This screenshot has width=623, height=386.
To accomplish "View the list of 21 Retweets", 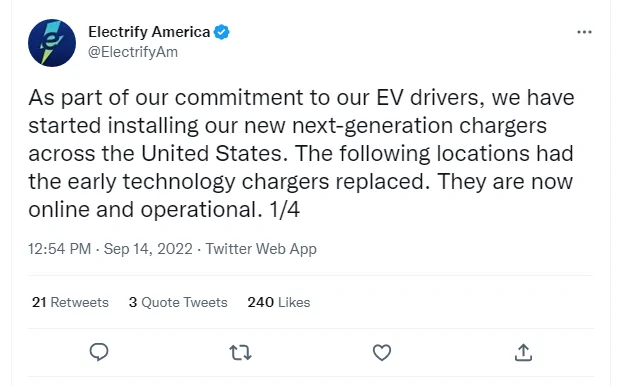I will point(70,303).
